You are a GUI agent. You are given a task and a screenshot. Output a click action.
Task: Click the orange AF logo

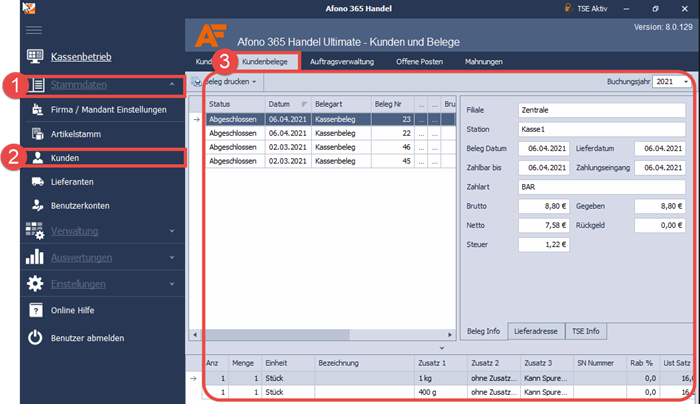pyautogui.click(x=210, y=36)
